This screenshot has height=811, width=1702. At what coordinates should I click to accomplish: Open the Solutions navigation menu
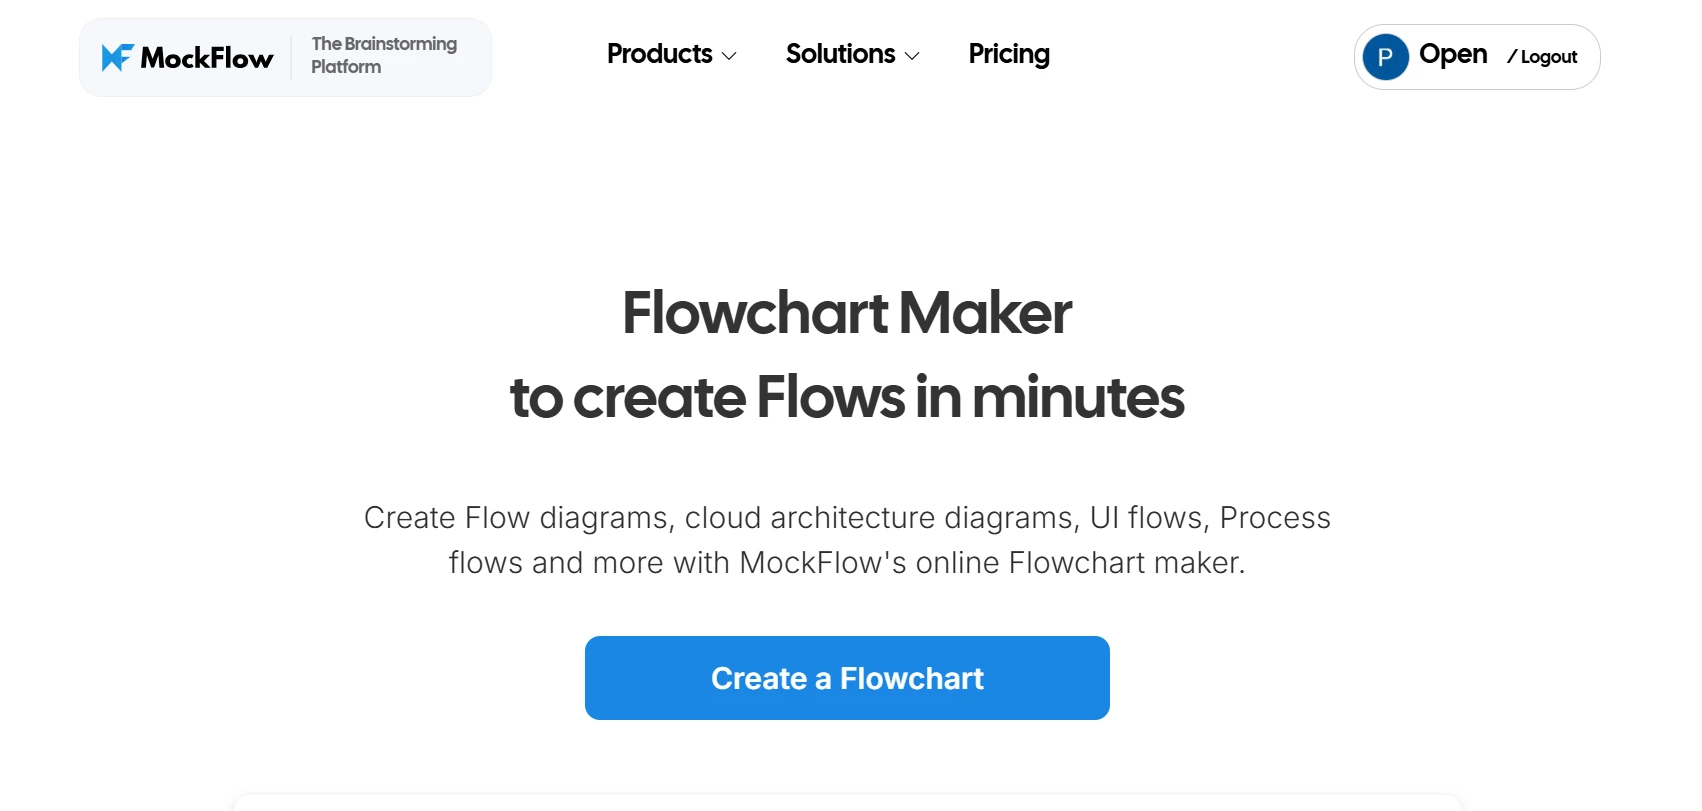[840, 54]
